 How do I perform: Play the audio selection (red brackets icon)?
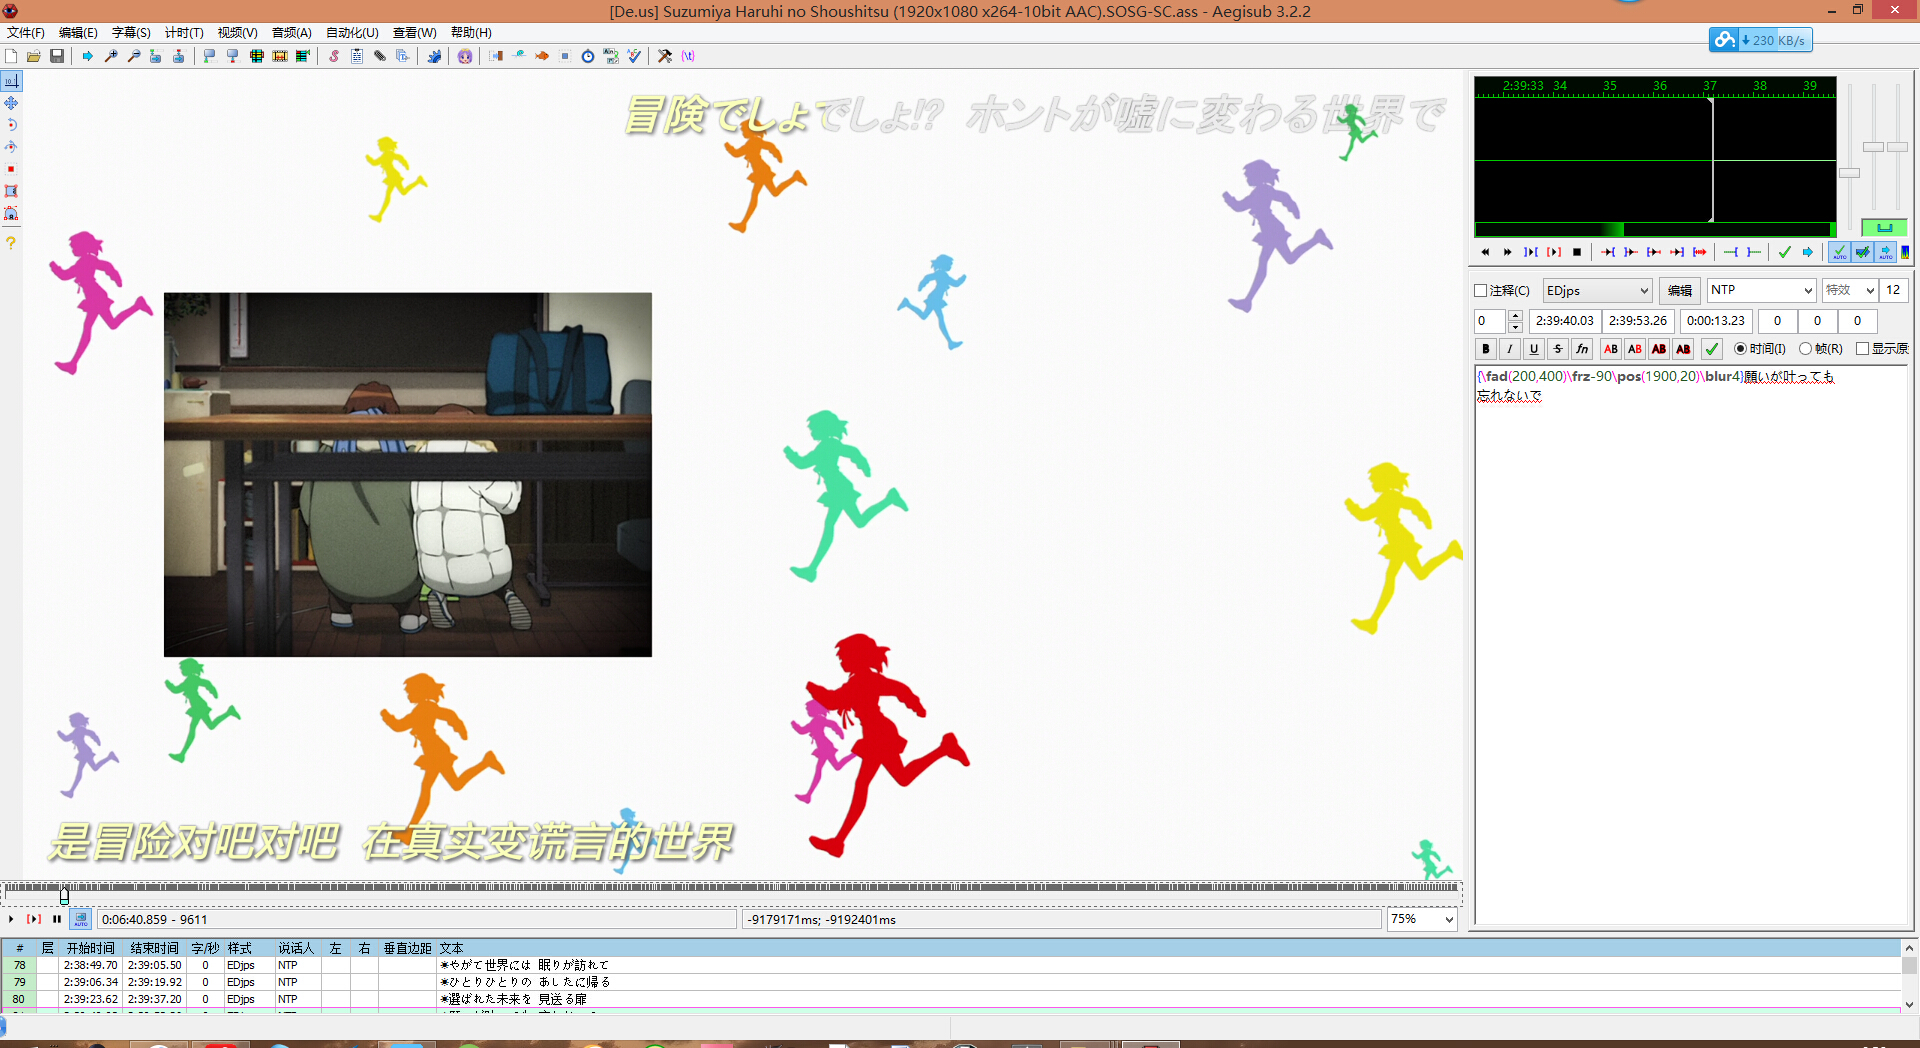pyautogui.click(x=1554, y=252)
